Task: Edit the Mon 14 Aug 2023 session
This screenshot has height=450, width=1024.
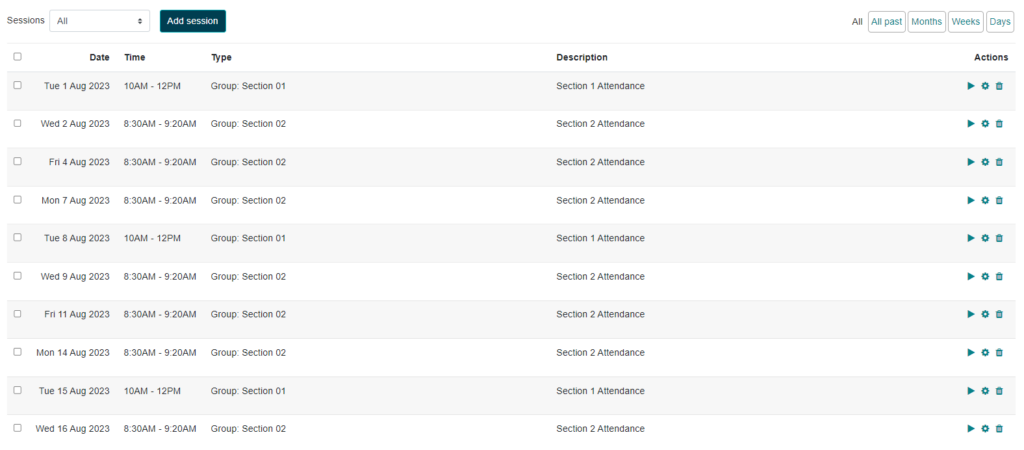Action: pos(985,352)
